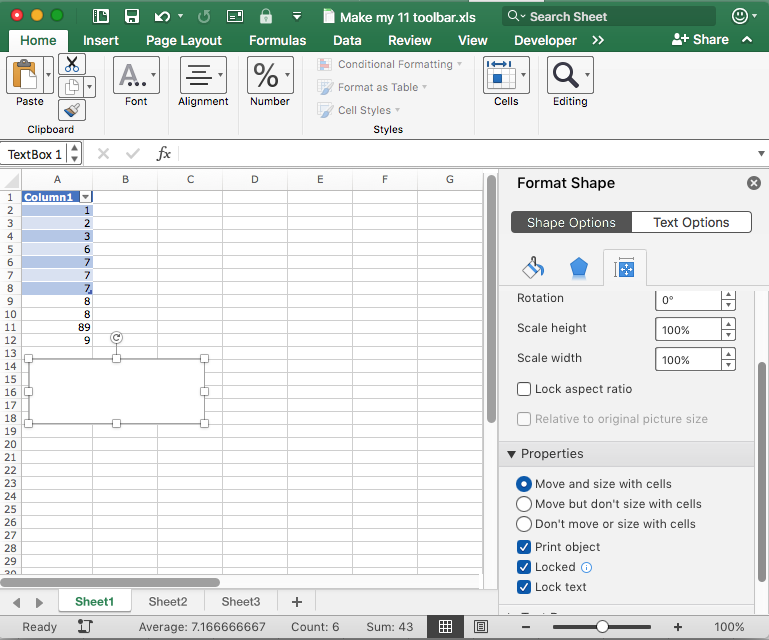Expand the formula bar arrow
This screenshot has width=769, height=640.
click(x=761, y=154)
